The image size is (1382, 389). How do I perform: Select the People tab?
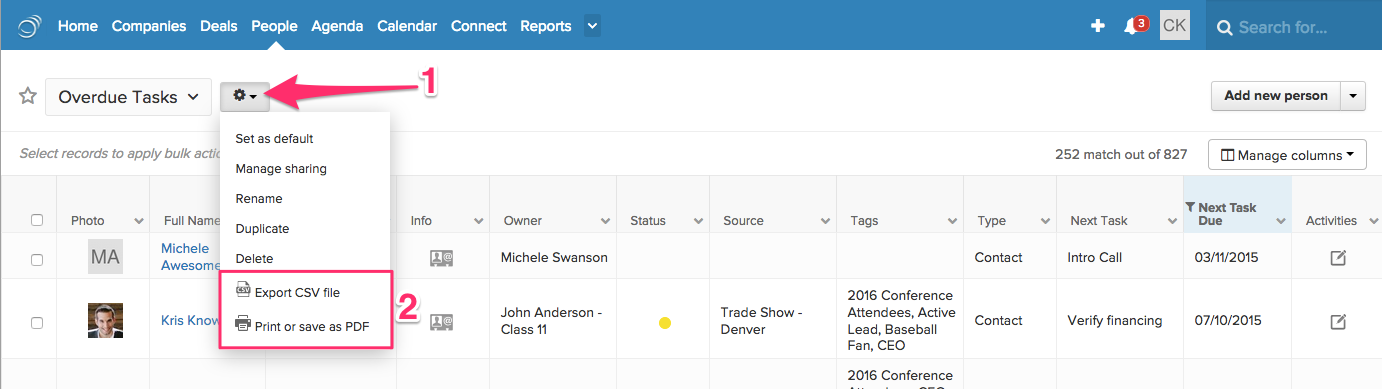coord(274,26)
